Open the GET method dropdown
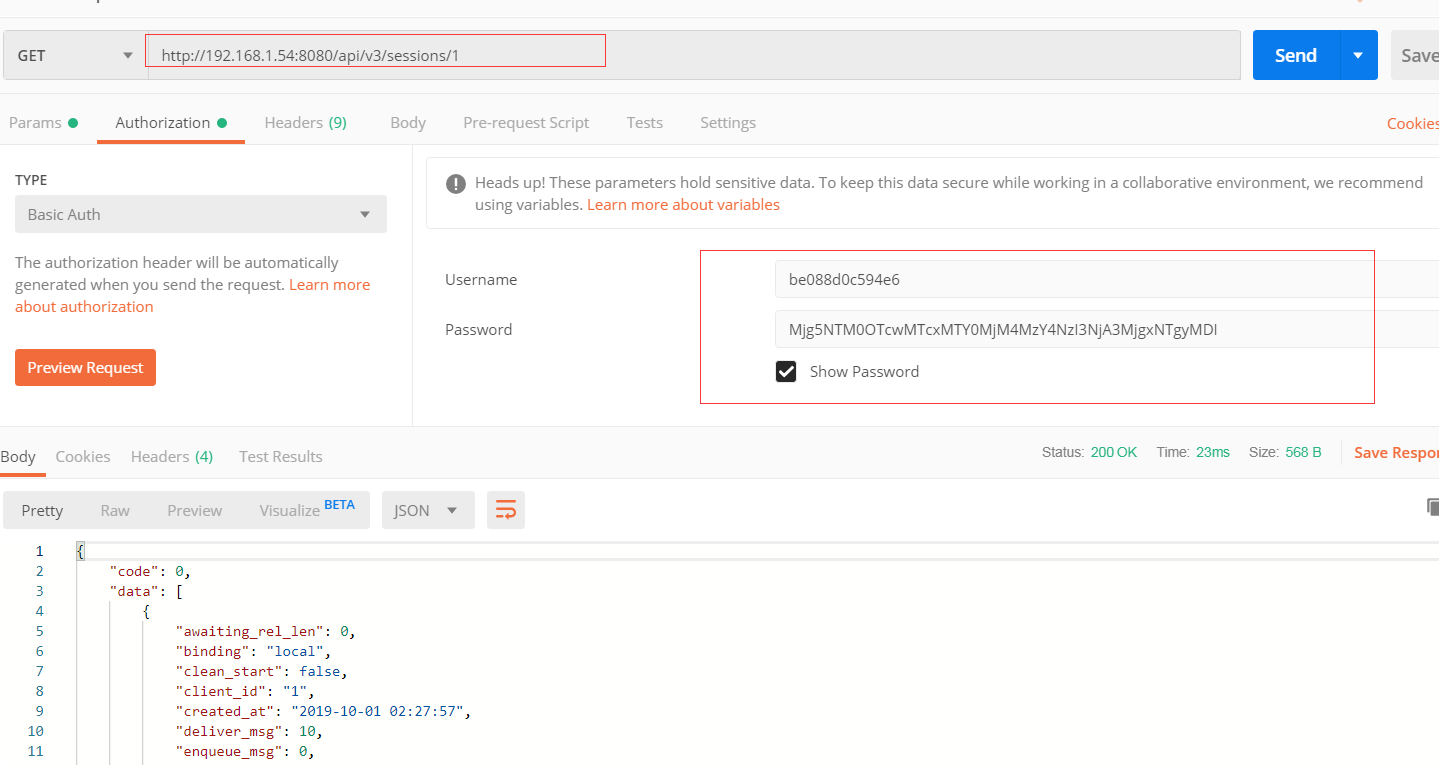Image resolution: width=1439 pixels, height=765 pixels. coord(75,56)
